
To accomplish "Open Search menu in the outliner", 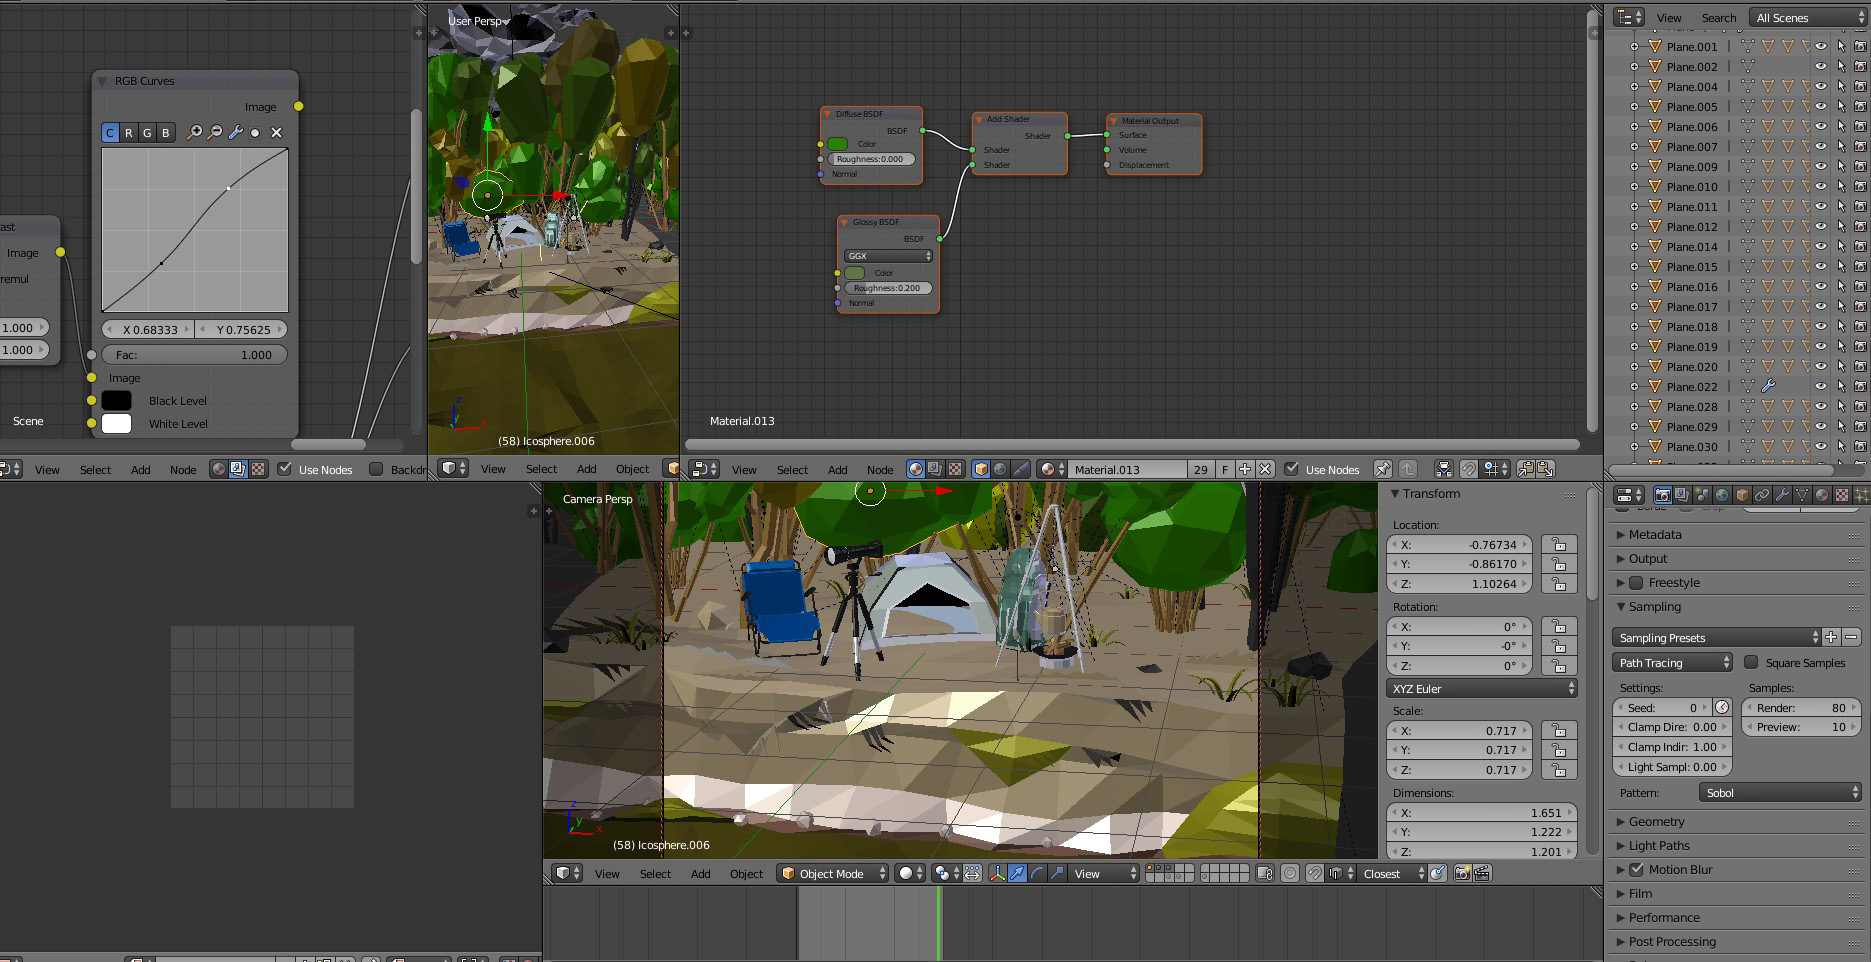I will [1719, 18].
